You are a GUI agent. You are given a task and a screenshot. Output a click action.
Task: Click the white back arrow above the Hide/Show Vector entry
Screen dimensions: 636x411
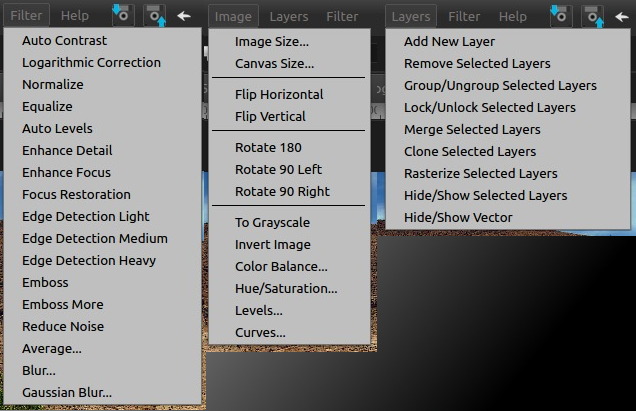(x=621, y=17)
